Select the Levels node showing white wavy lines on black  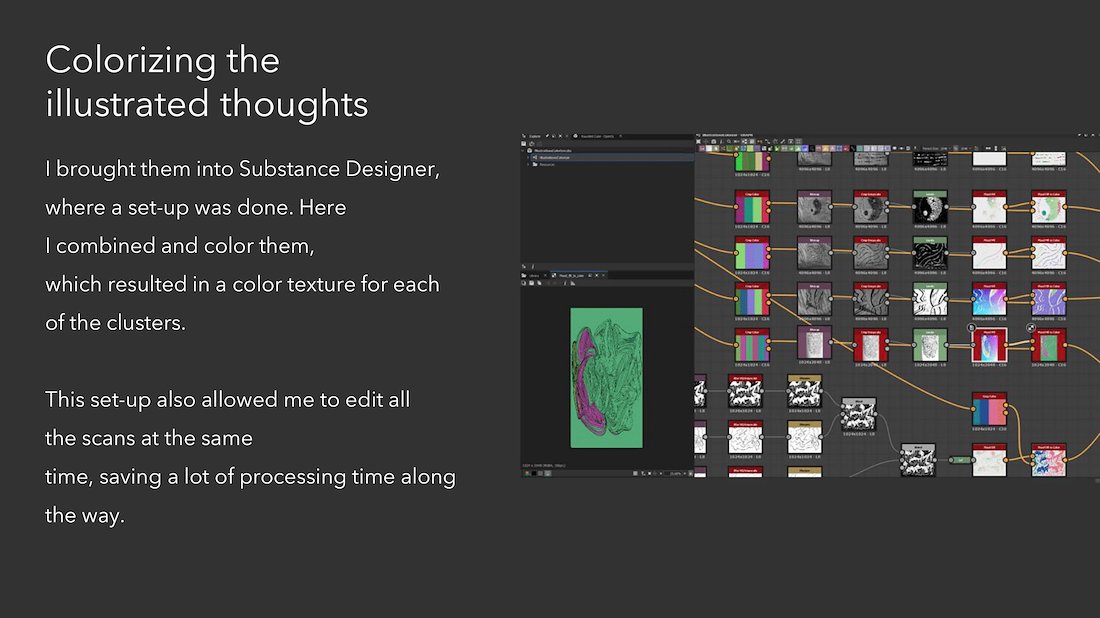coord(930,254)
